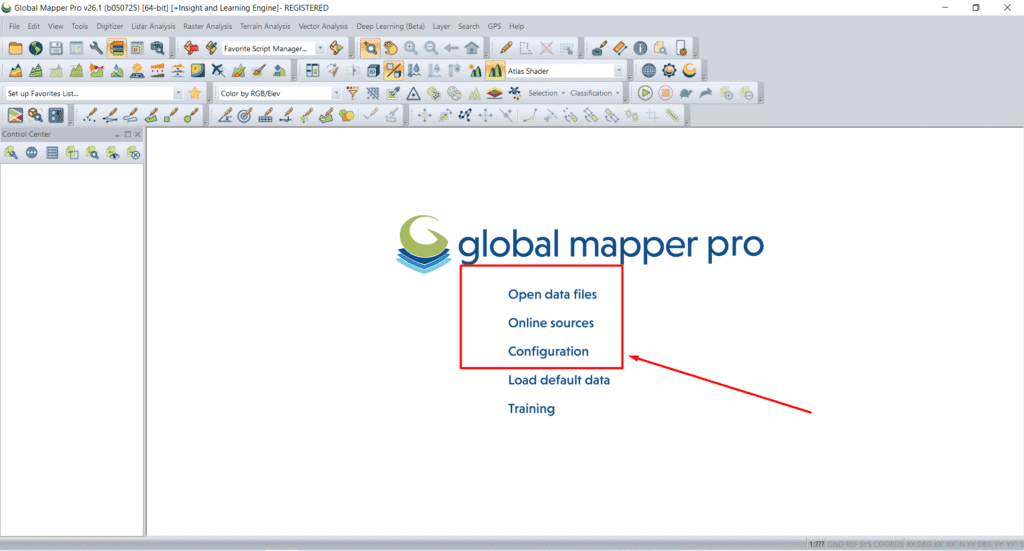The image size is (1024, 551).
Task: Select the Digitizer pencil tool
Action: (505, 48)
